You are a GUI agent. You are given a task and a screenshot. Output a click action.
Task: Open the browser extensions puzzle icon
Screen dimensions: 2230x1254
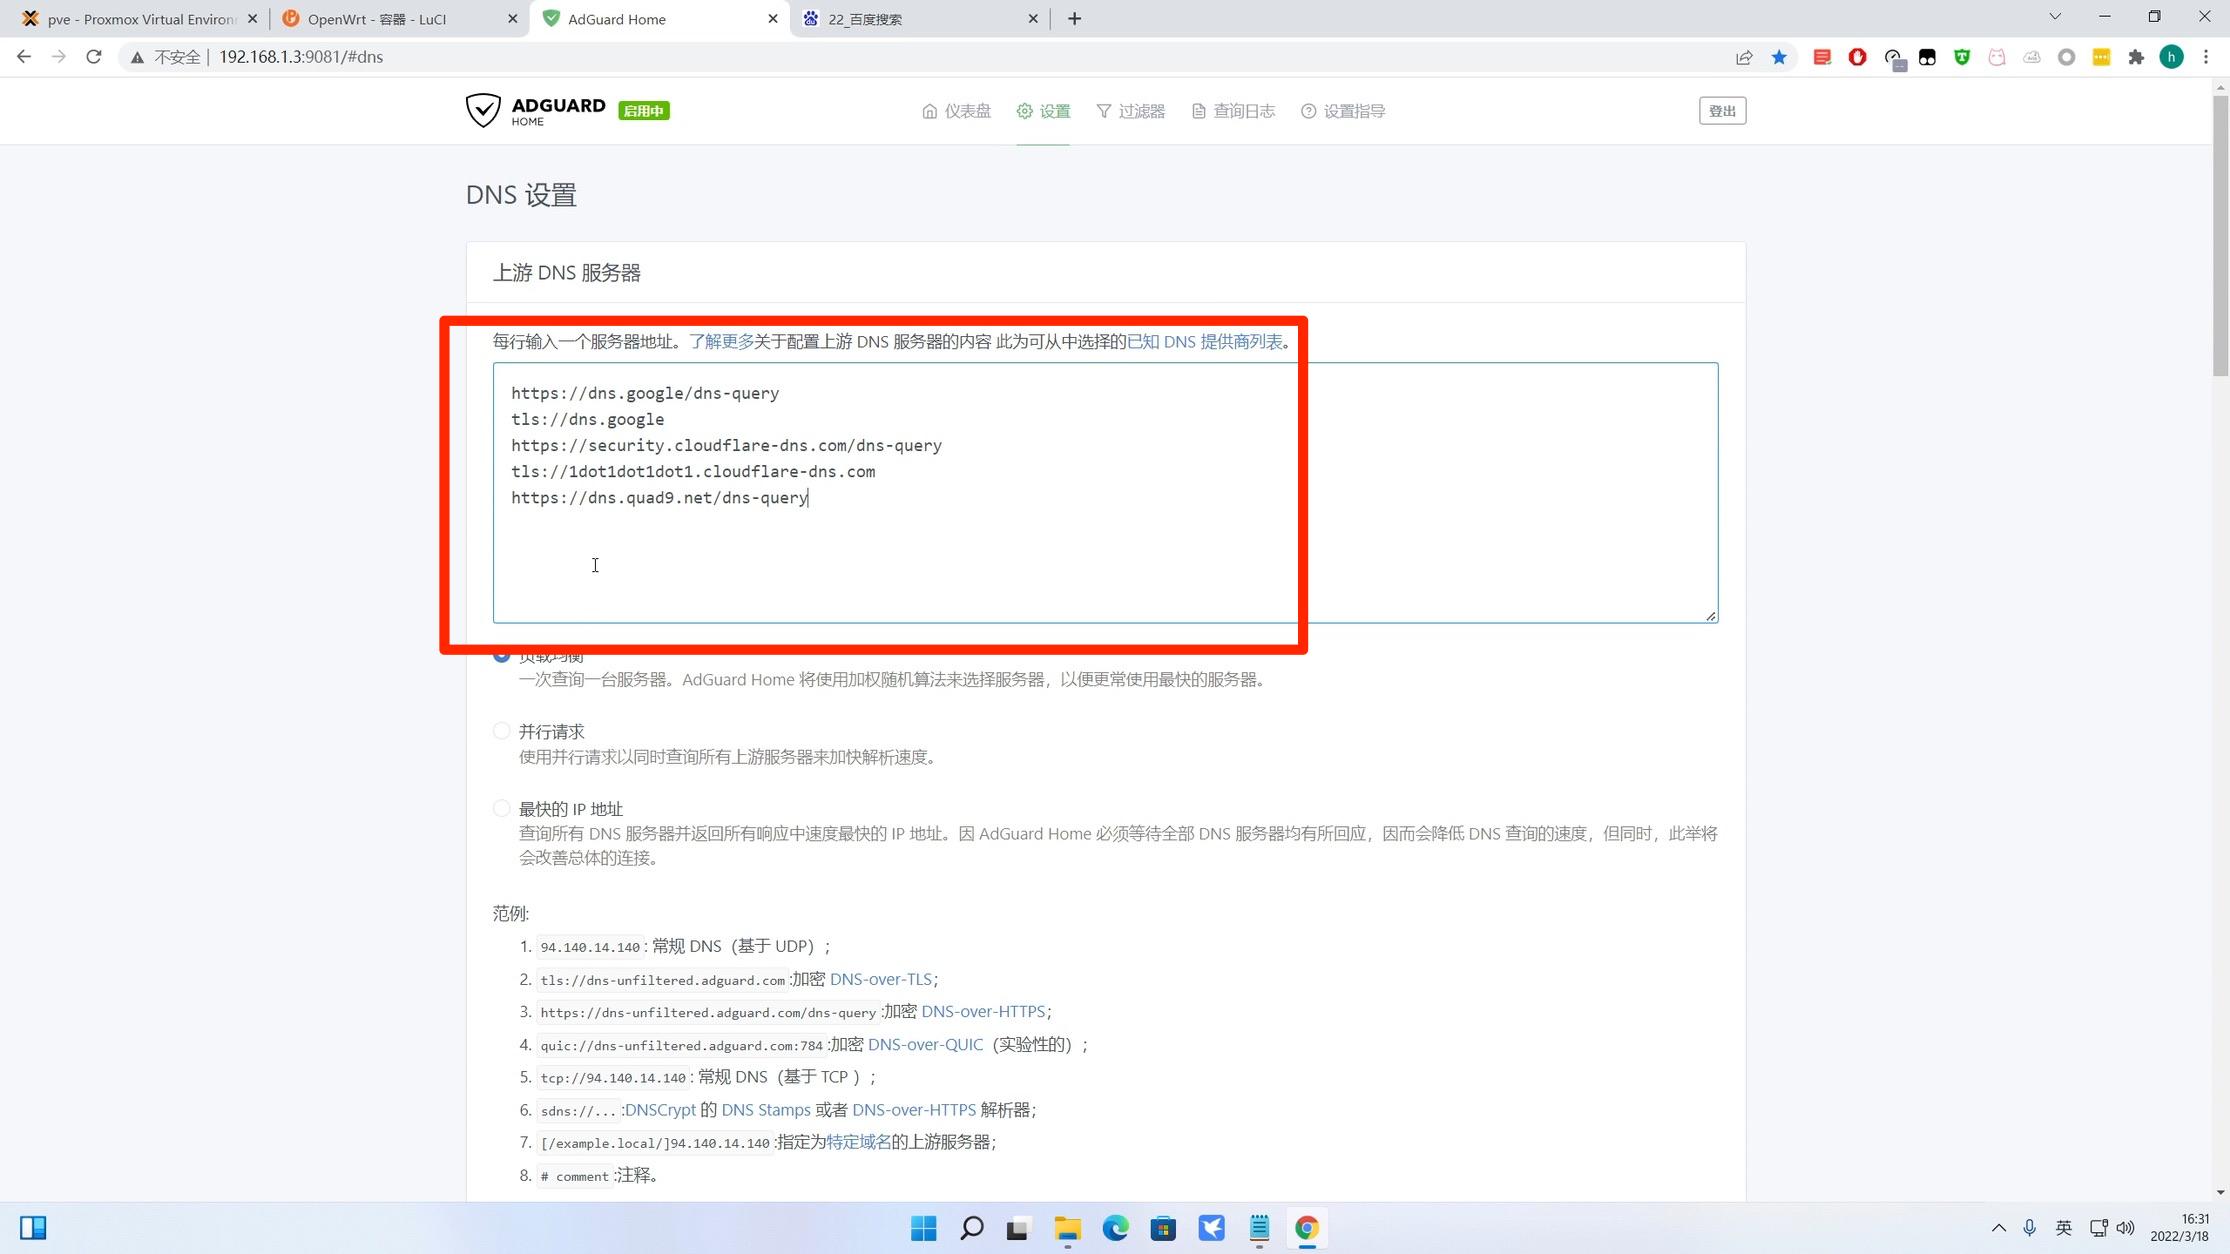2136,57
